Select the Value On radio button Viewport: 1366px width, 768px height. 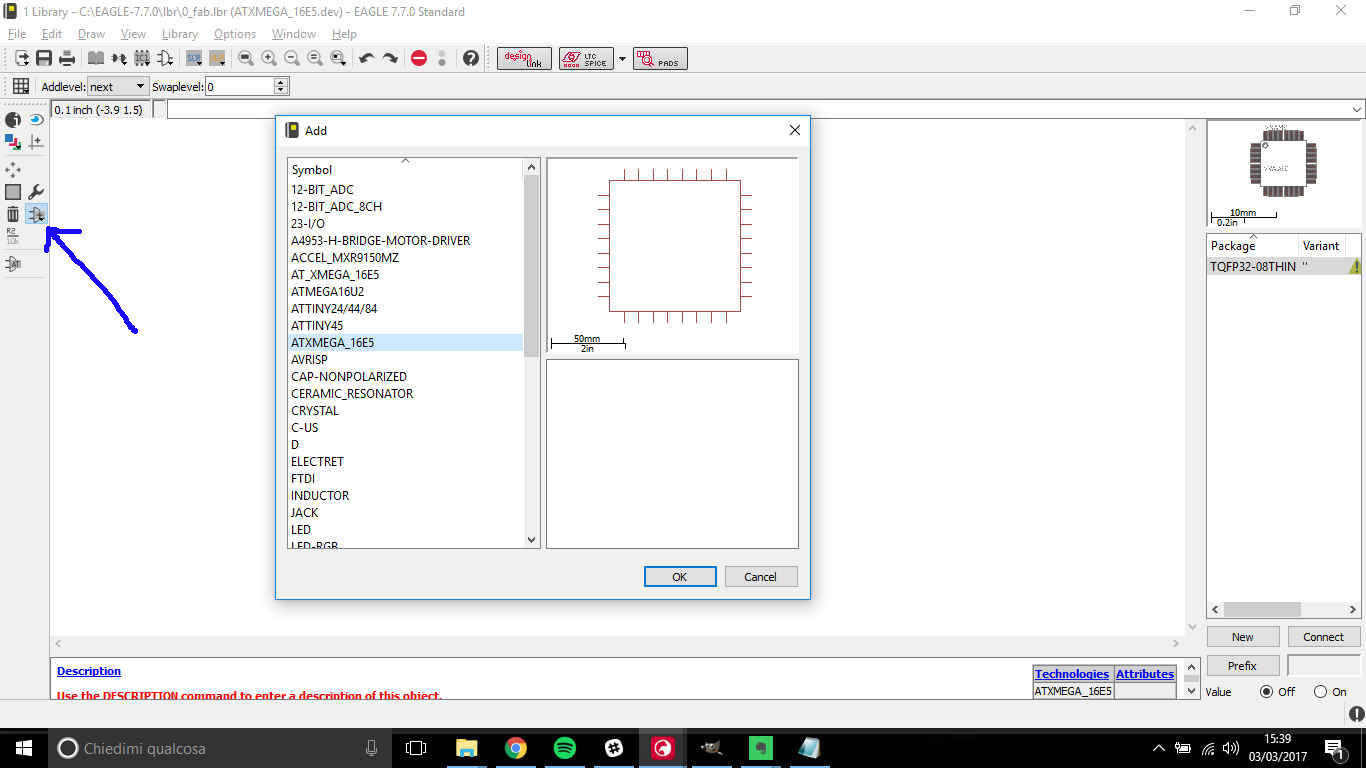(1320, 692)
